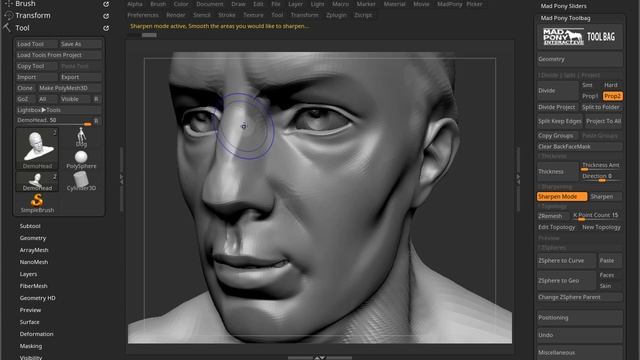Click the Clear BackFaceMask button
Viewport: 640px width, 360px height.
coord(580,147)
